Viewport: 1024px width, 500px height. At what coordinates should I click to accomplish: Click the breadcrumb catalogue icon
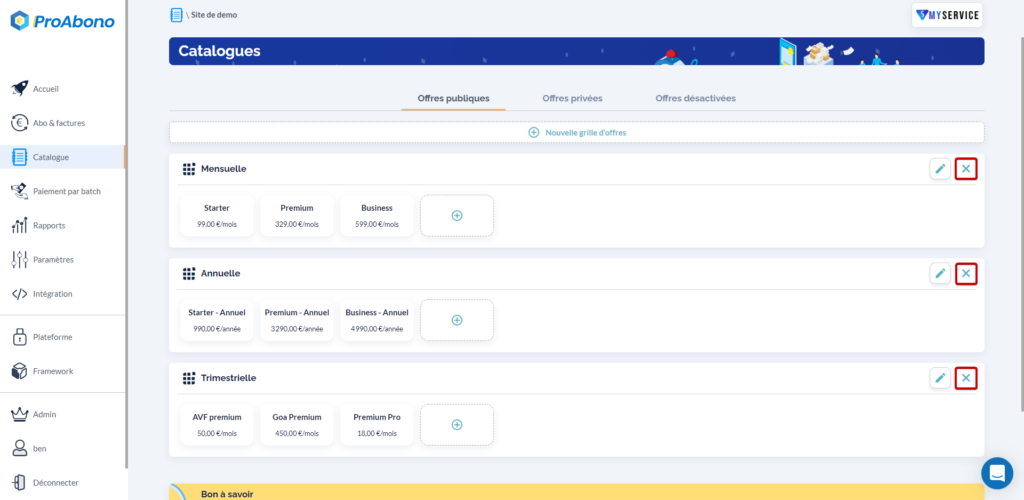click(176, 15)
